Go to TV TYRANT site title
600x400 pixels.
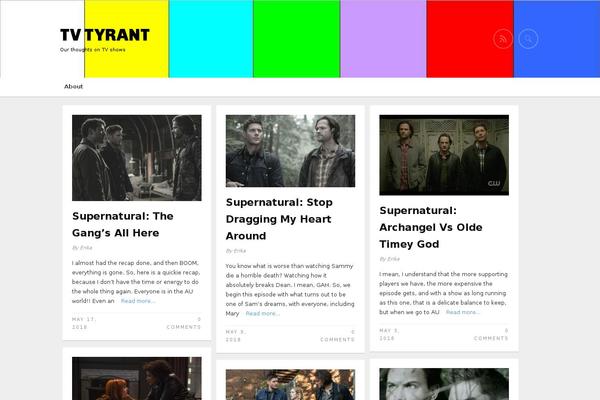coord(105,35)
